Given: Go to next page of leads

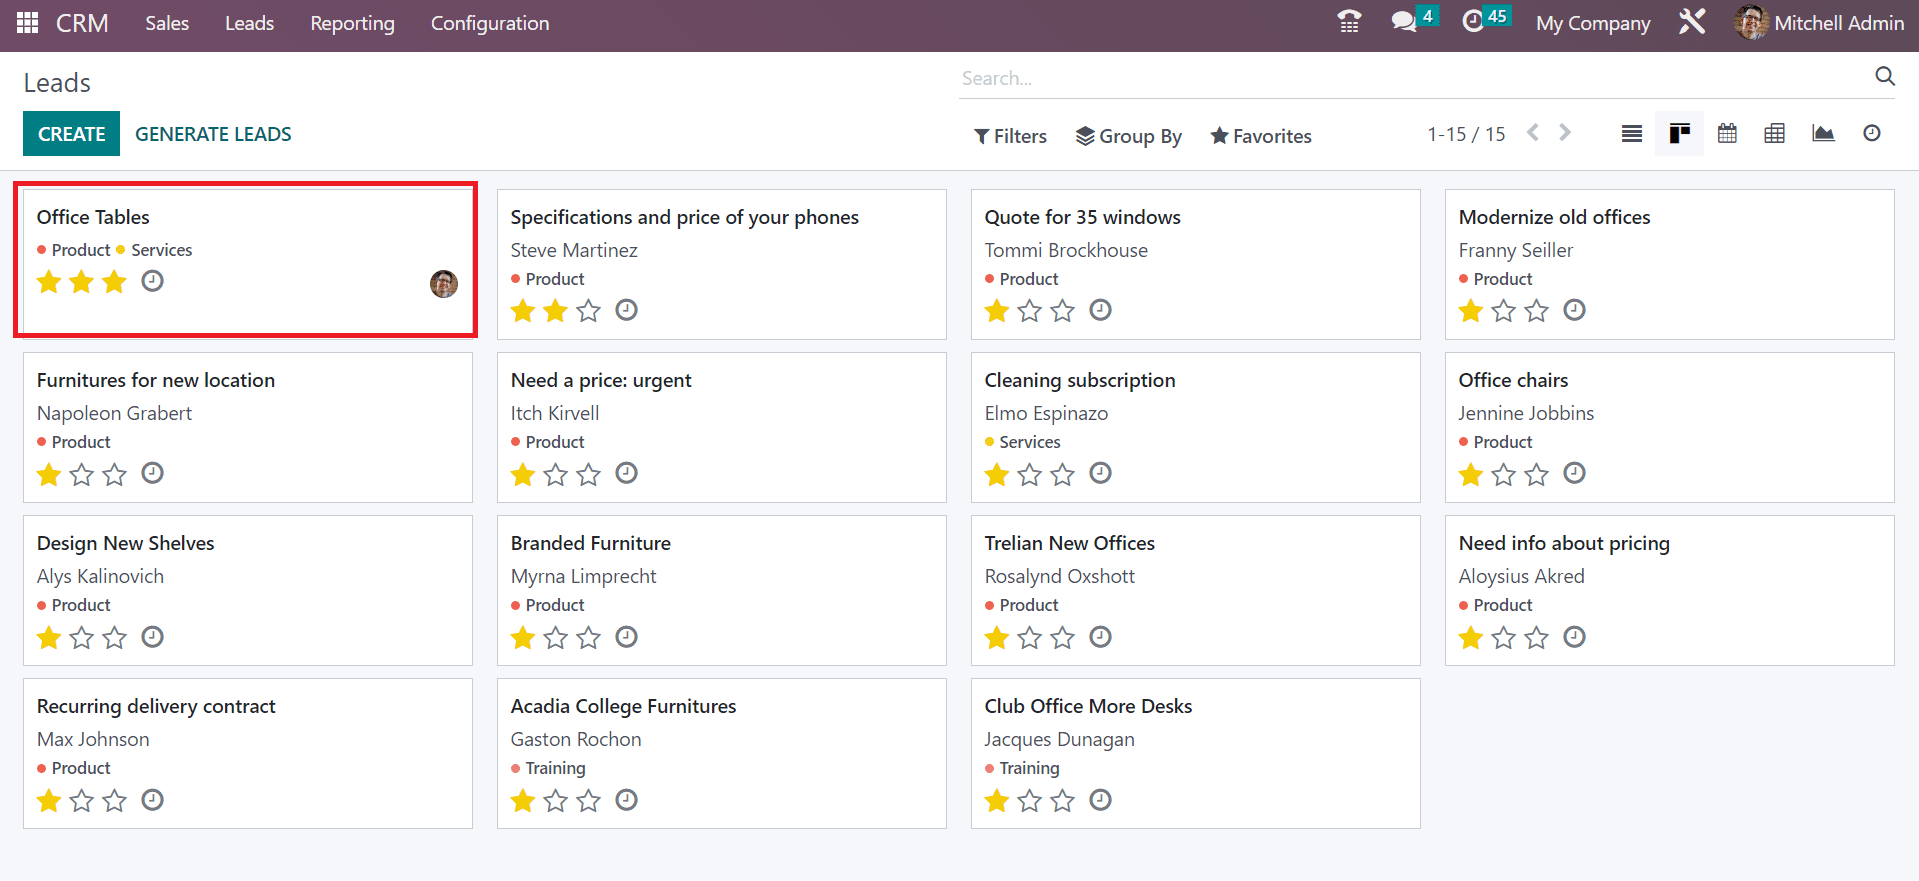Looking at the screenshot, I should pos(1565,133).
